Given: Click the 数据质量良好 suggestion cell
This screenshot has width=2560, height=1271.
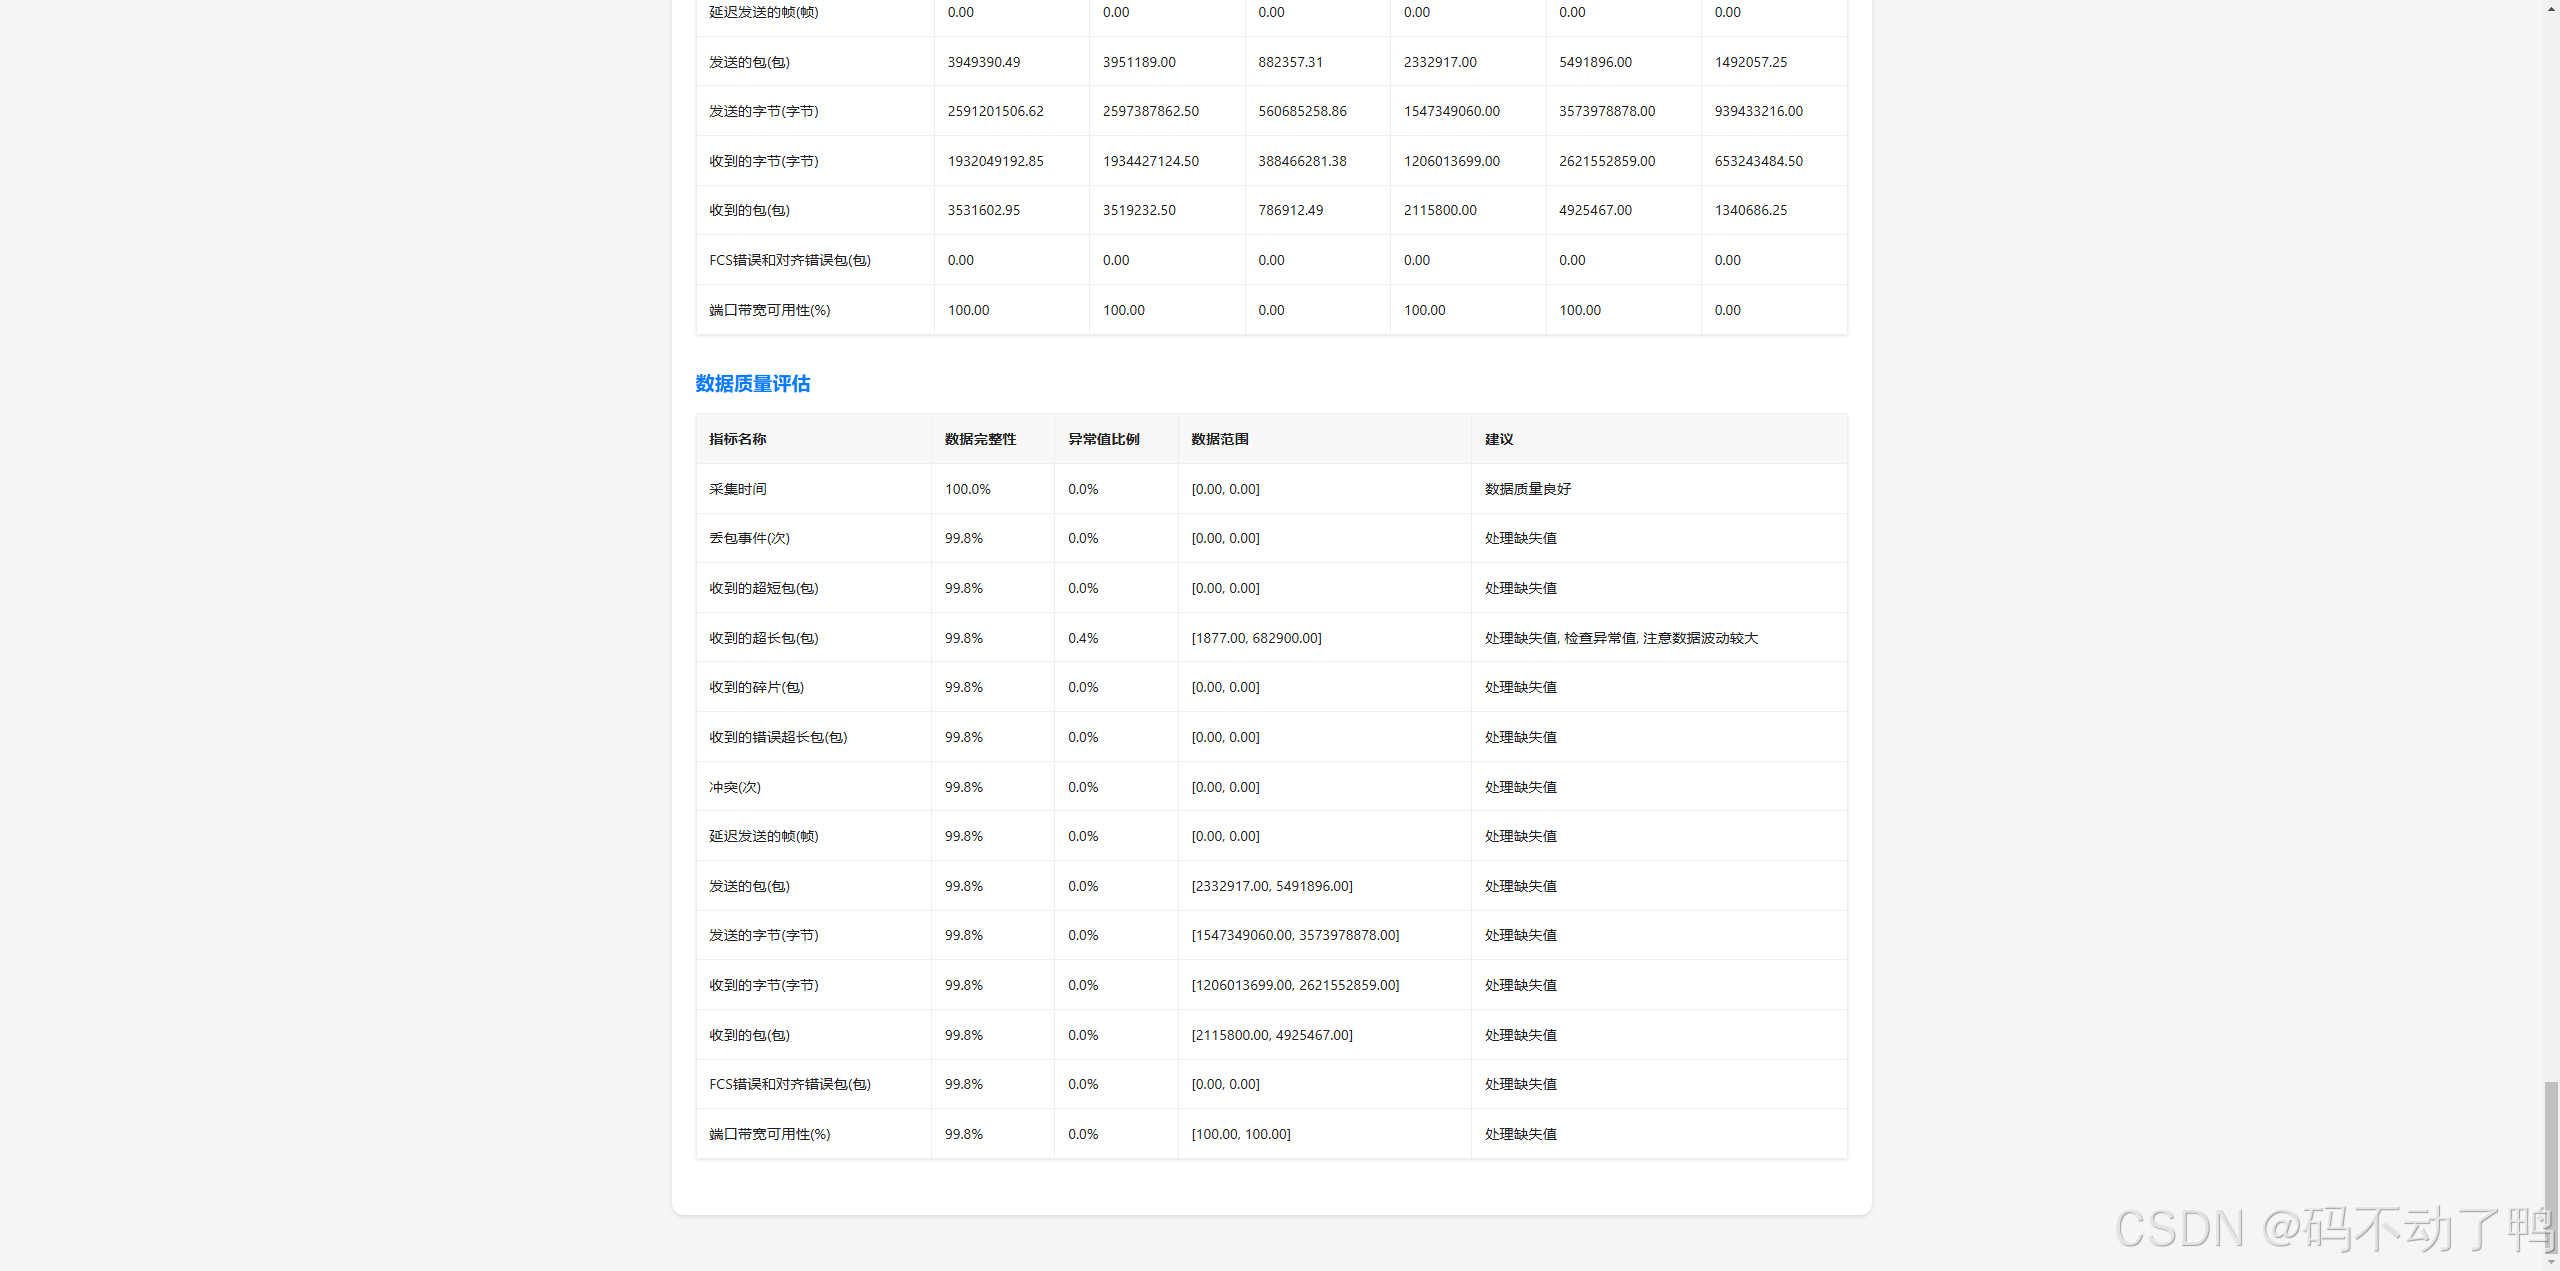Looking at the screenshot, I should point(1527,489).
